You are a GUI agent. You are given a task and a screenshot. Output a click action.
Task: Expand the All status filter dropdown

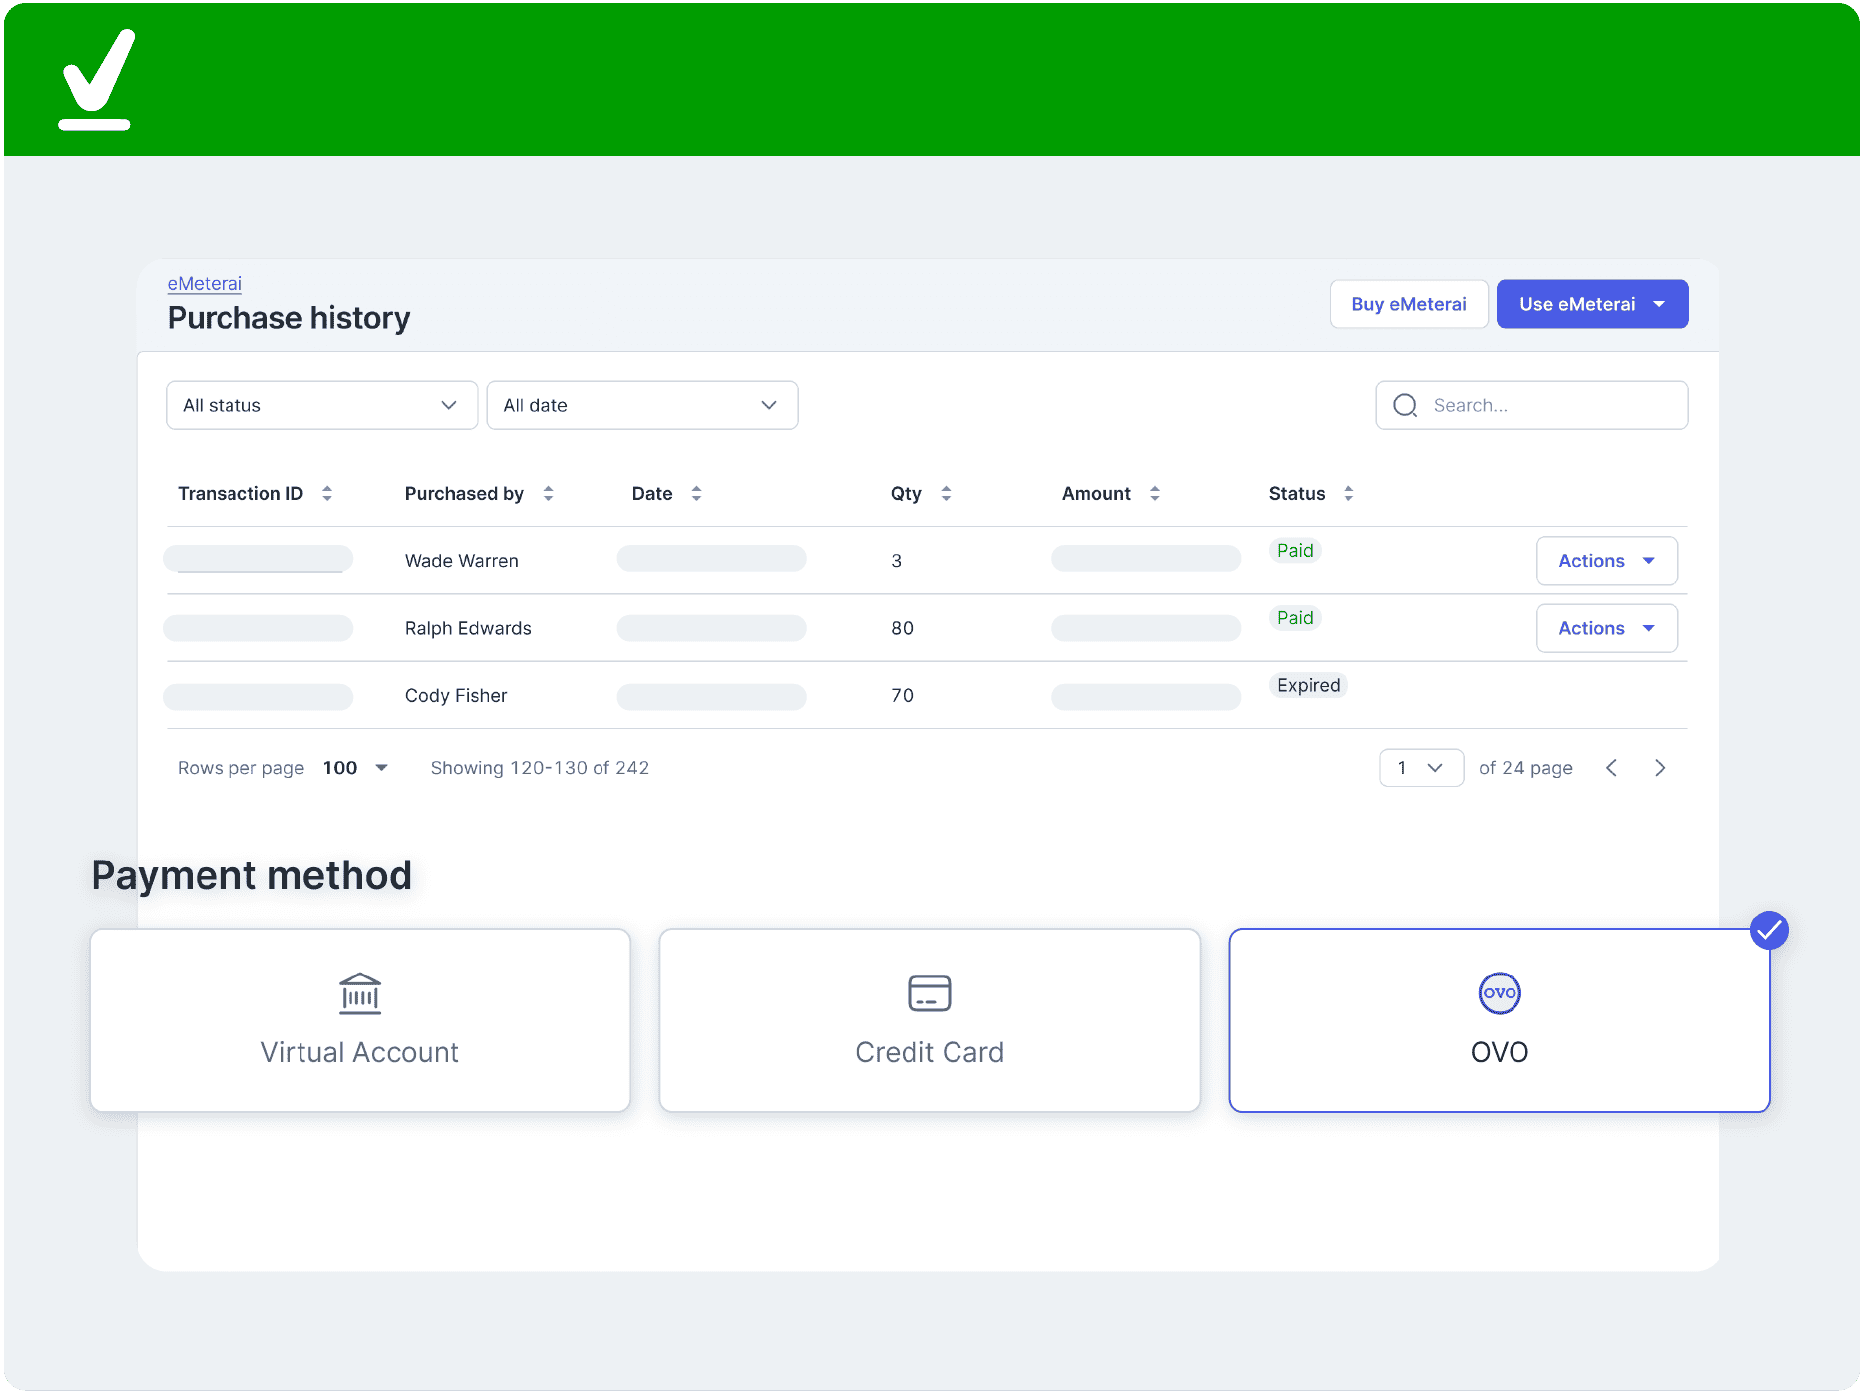[x=322, y=405]
